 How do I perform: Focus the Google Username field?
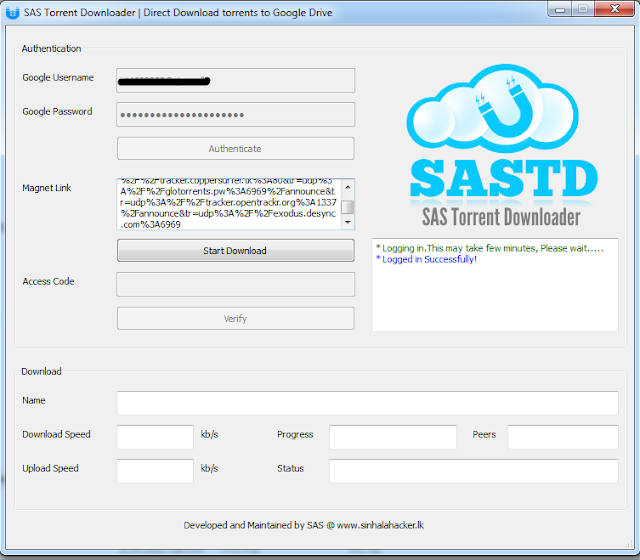(235, 80)
